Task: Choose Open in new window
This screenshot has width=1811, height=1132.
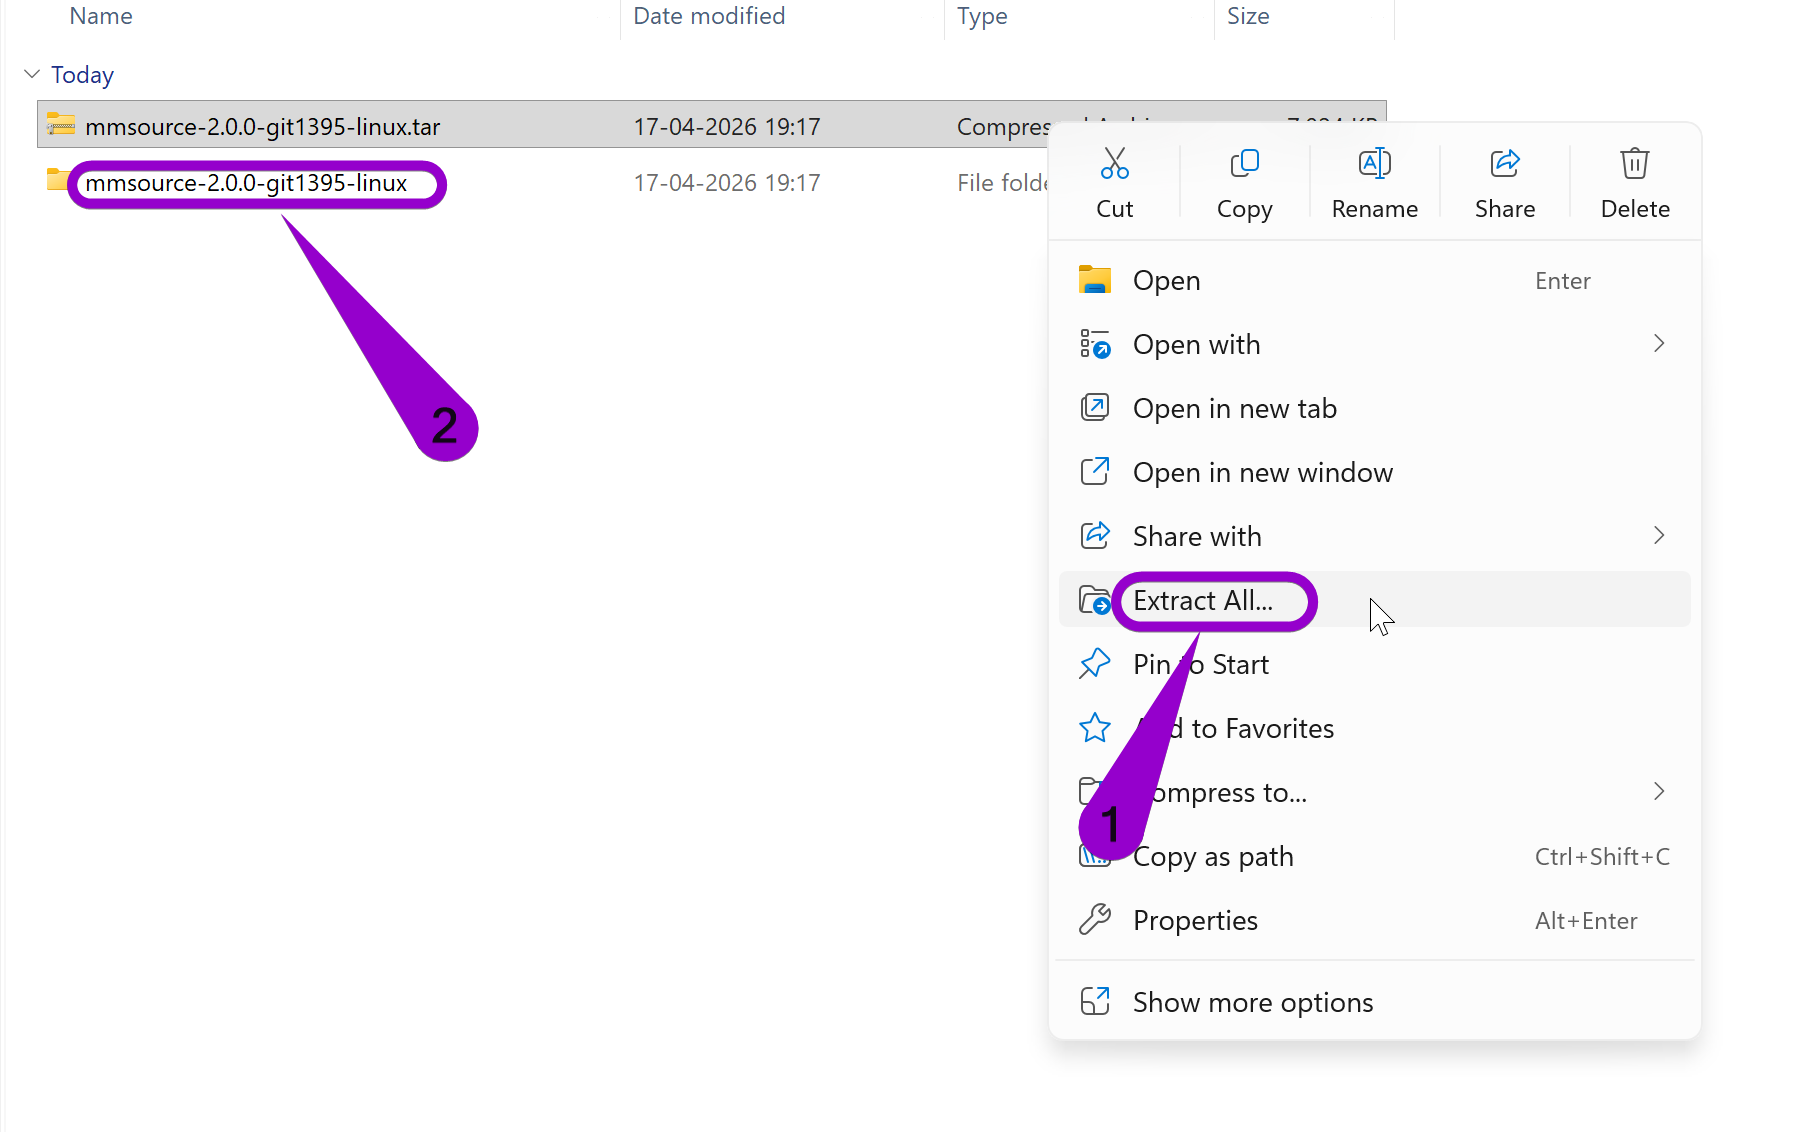Action: pos(1262,471)
